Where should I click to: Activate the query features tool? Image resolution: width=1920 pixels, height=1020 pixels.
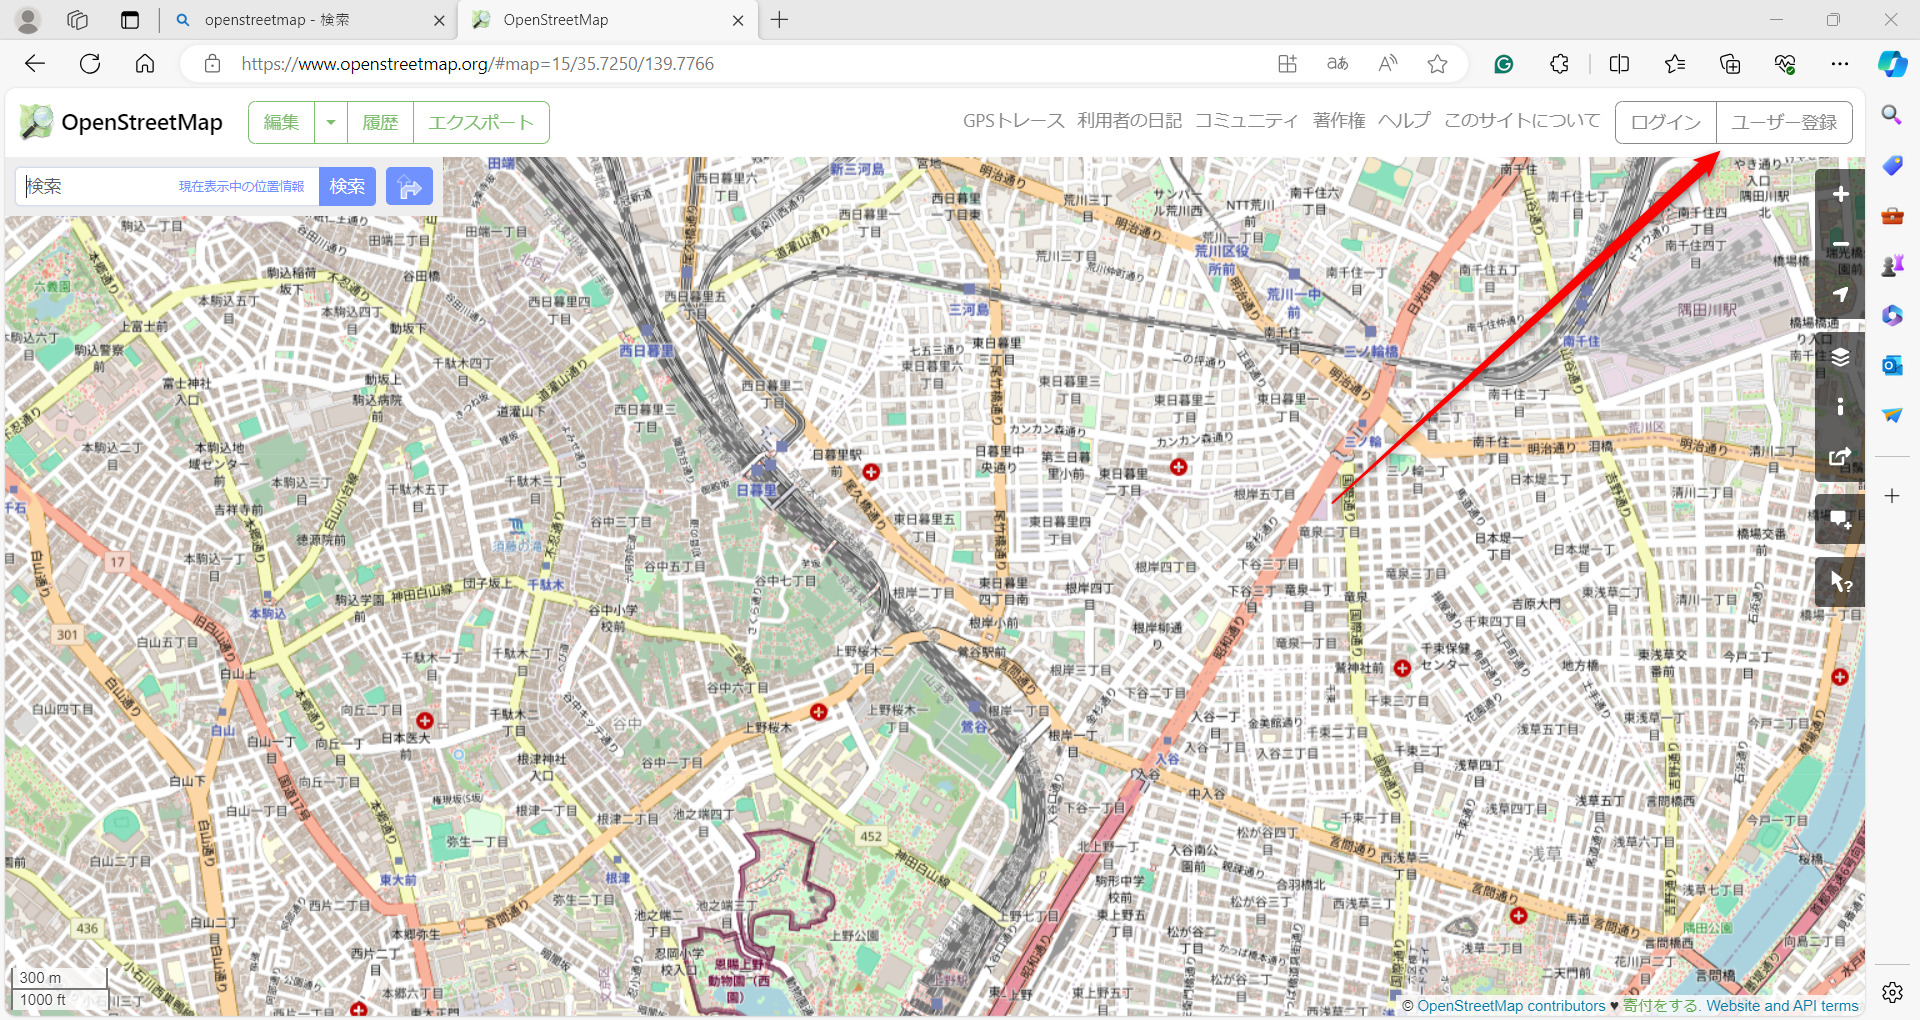(x=1839, y=581)
